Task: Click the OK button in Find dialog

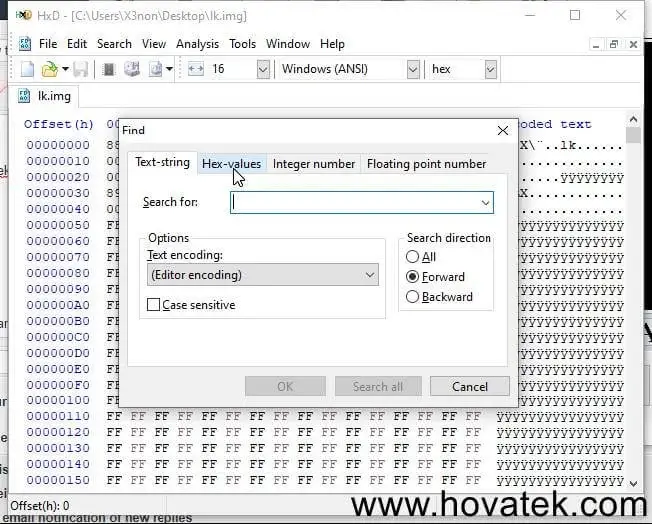Action: click(x=285, y=386)
